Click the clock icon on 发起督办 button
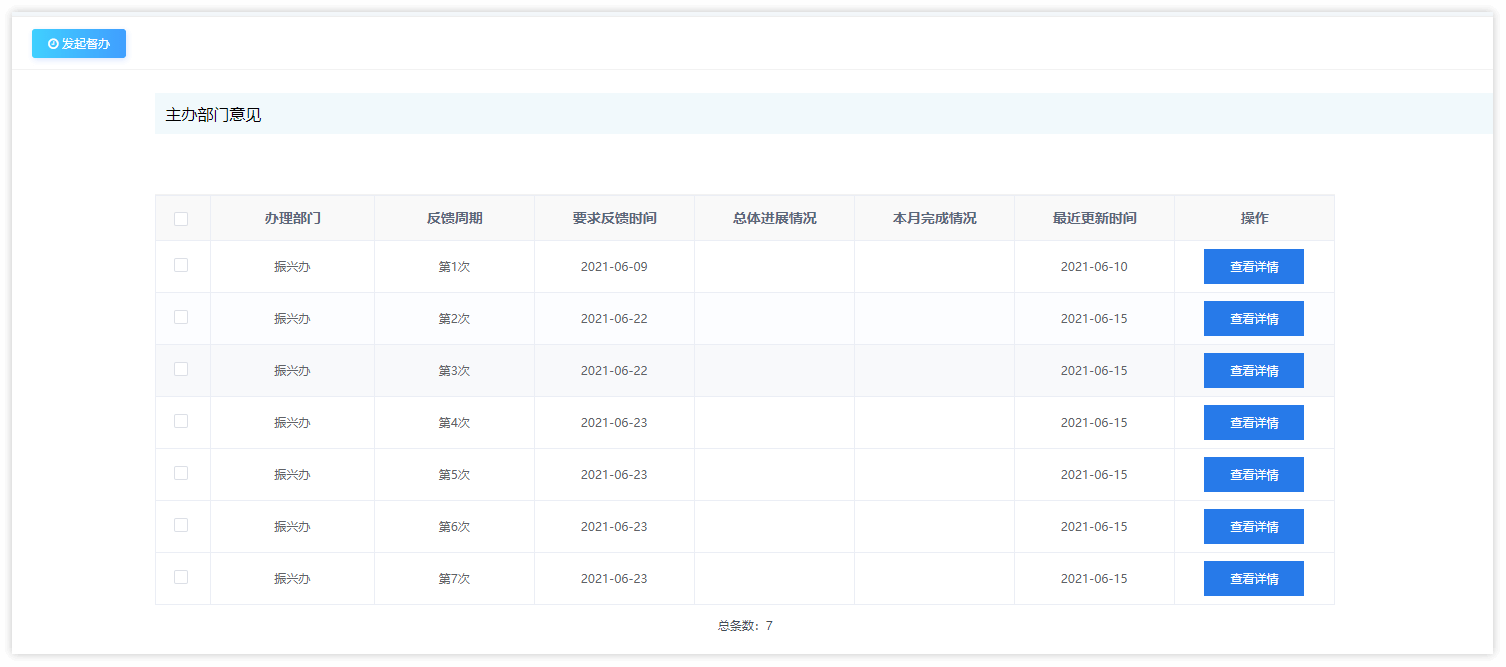This screenshot has width=1506, height=667. (x=55, y=43)
